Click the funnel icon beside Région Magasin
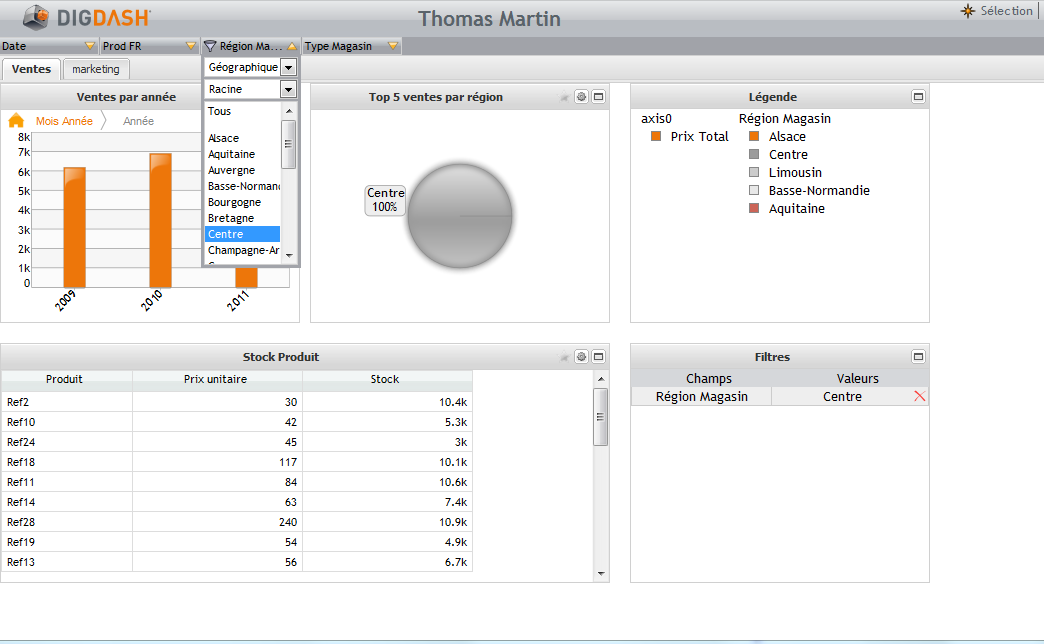Image resolution: width=1044 pixels, height=644 pixels. [210, 46]
